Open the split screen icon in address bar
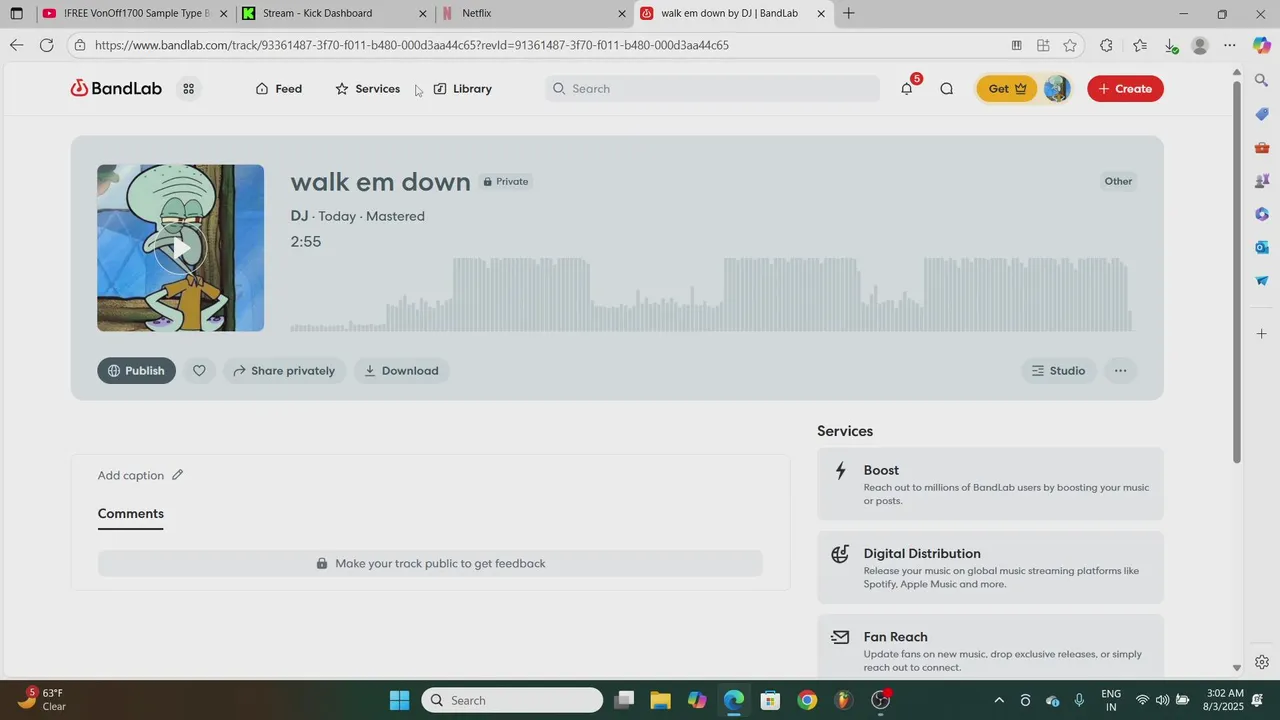The width and height of the screenshot is (1280, 720). click(x=1043, y=45)
